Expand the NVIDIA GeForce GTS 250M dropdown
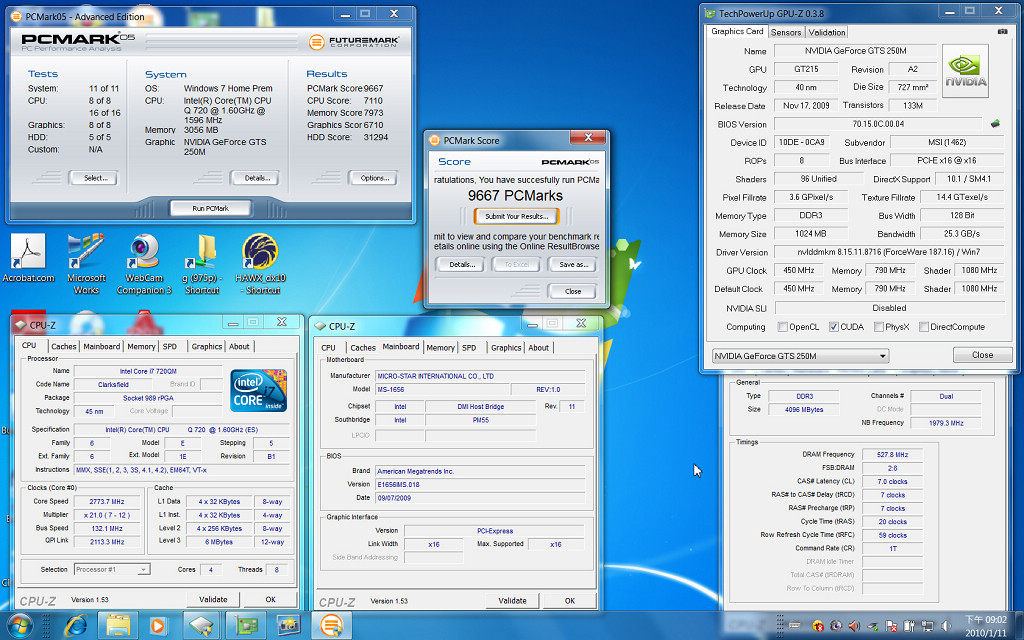 point(800,356)
